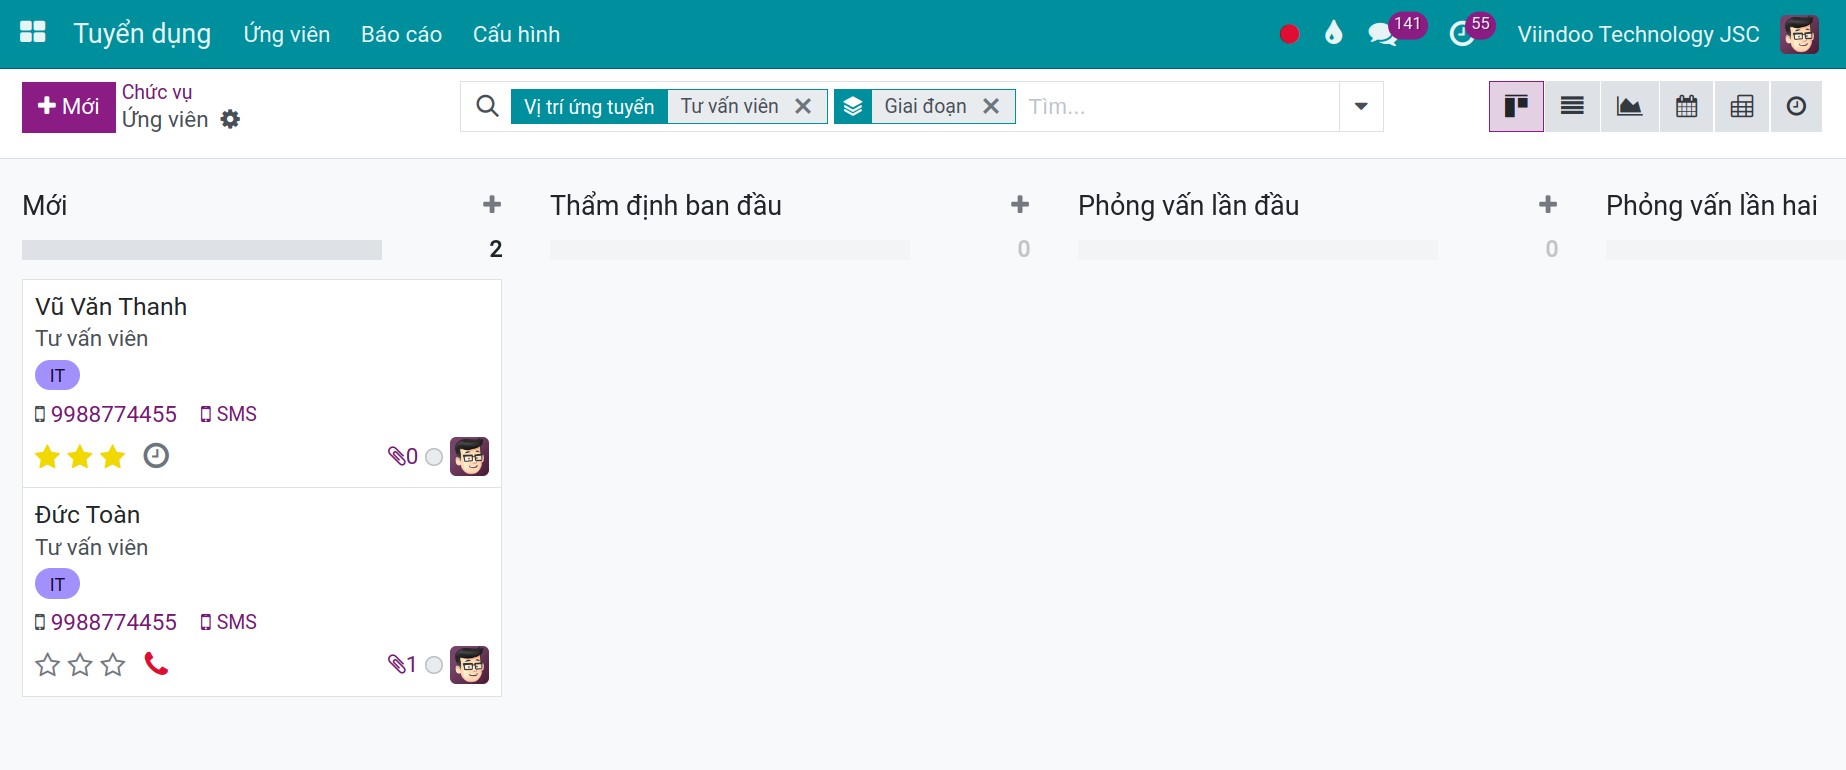The width and height of the screenshot is (1846, 770).
Task: Click SMS link on Vũ Văn Thanh card
Action: pyautogui.click(x=229, y=414)
